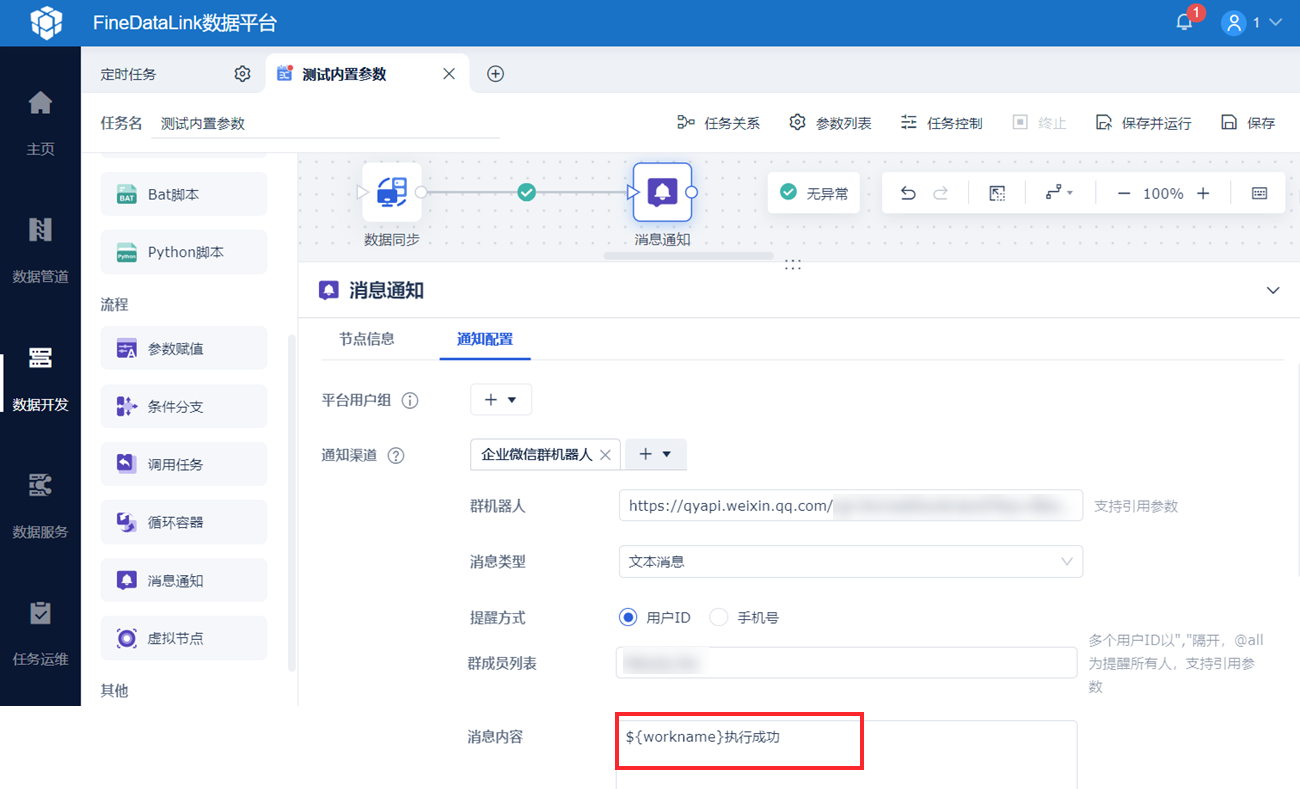This screenshot has width=1300, height=789.
Task: Open the 平台用户组 add dropdown
Action: coord(501,400)
